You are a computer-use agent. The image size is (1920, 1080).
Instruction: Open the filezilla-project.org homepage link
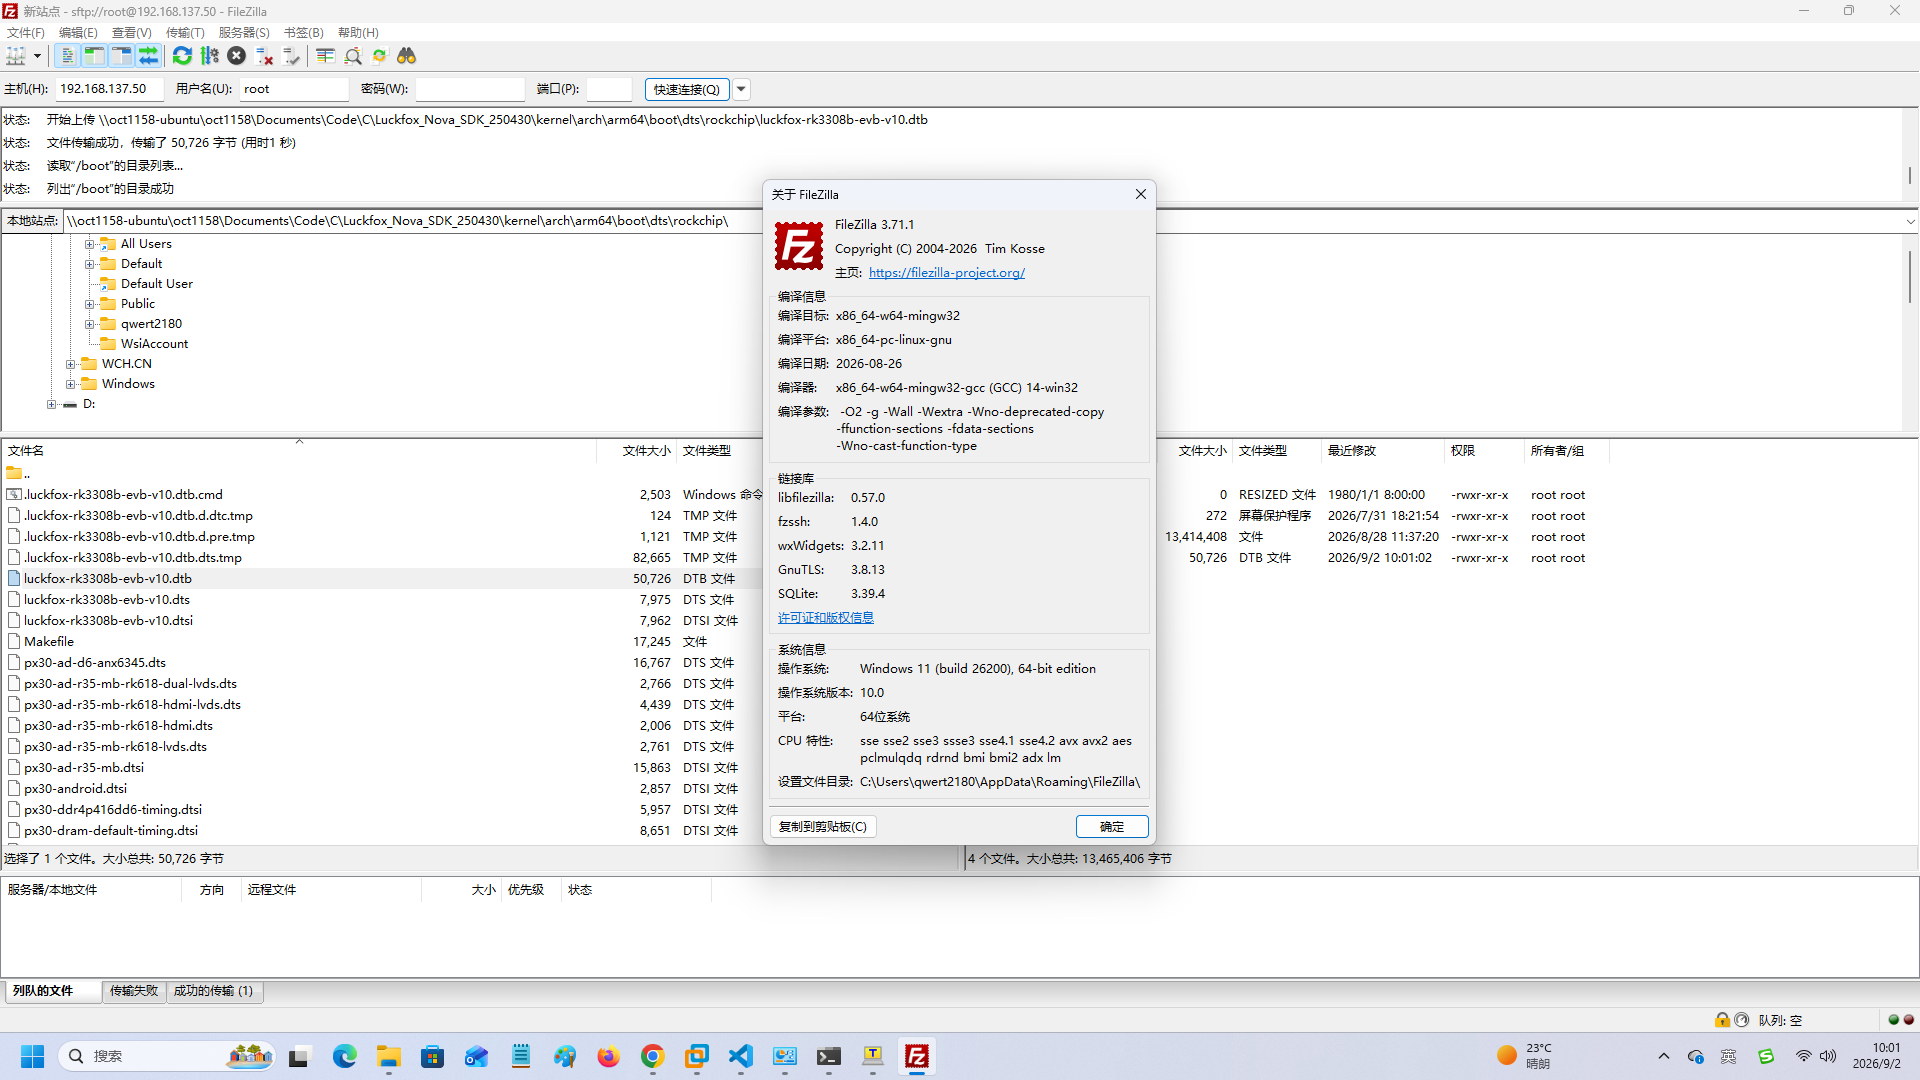[x=946, y=273]
